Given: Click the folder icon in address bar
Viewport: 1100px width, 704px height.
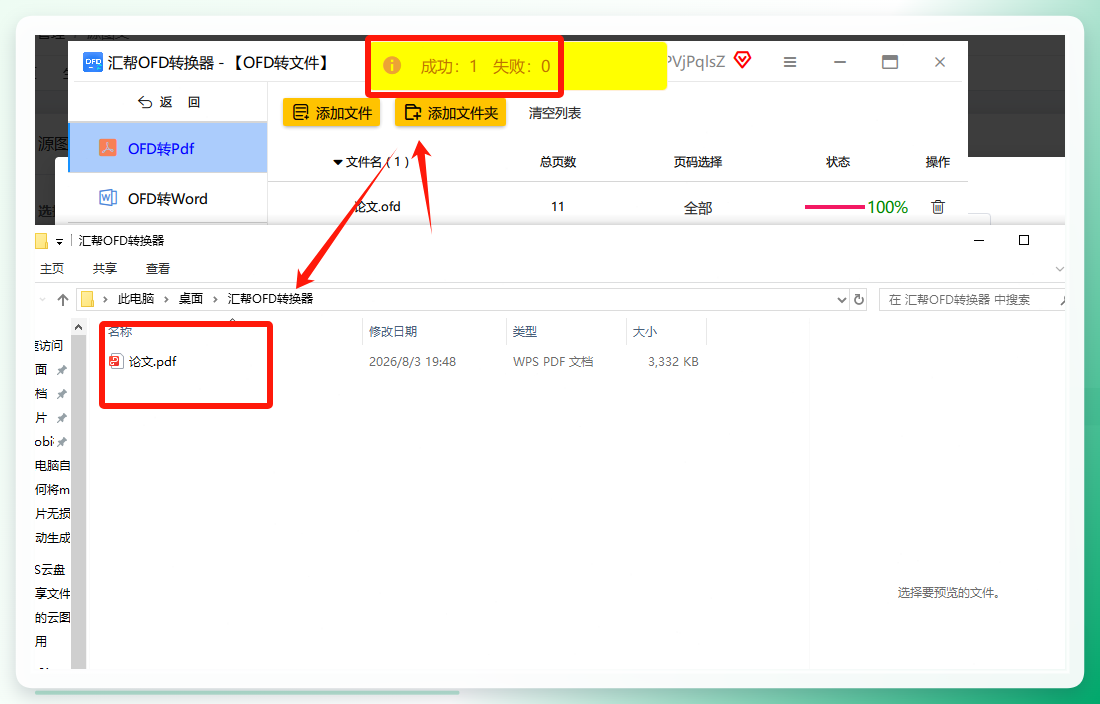Looking at the screenshot, I should pyautogui.click(x=88, y=299).
